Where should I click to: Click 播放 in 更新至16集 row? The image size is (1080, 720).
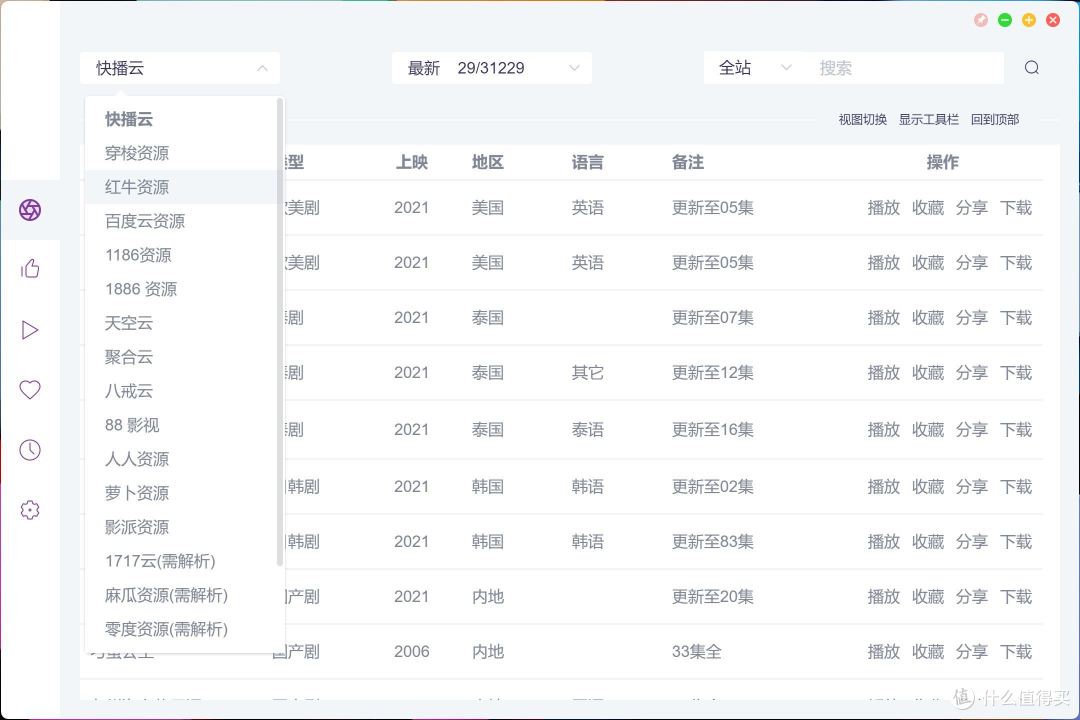tap(884, 430)
